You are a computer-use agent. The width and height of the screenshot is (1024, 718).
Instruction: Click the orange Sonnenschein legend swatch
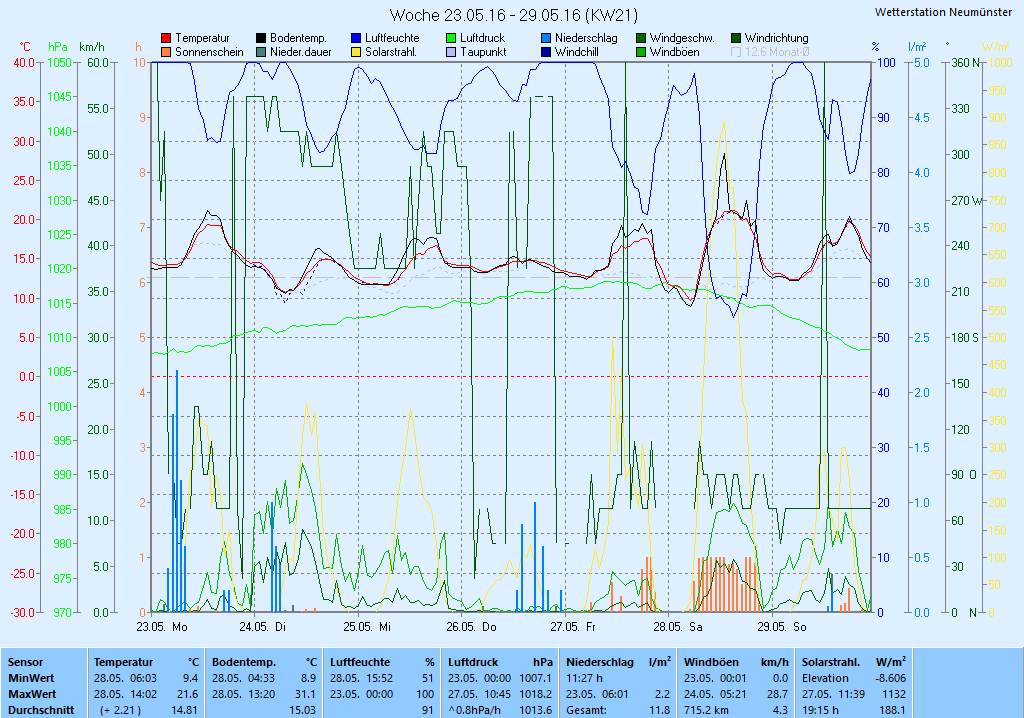pyautogui.click(x=166, y=52)
